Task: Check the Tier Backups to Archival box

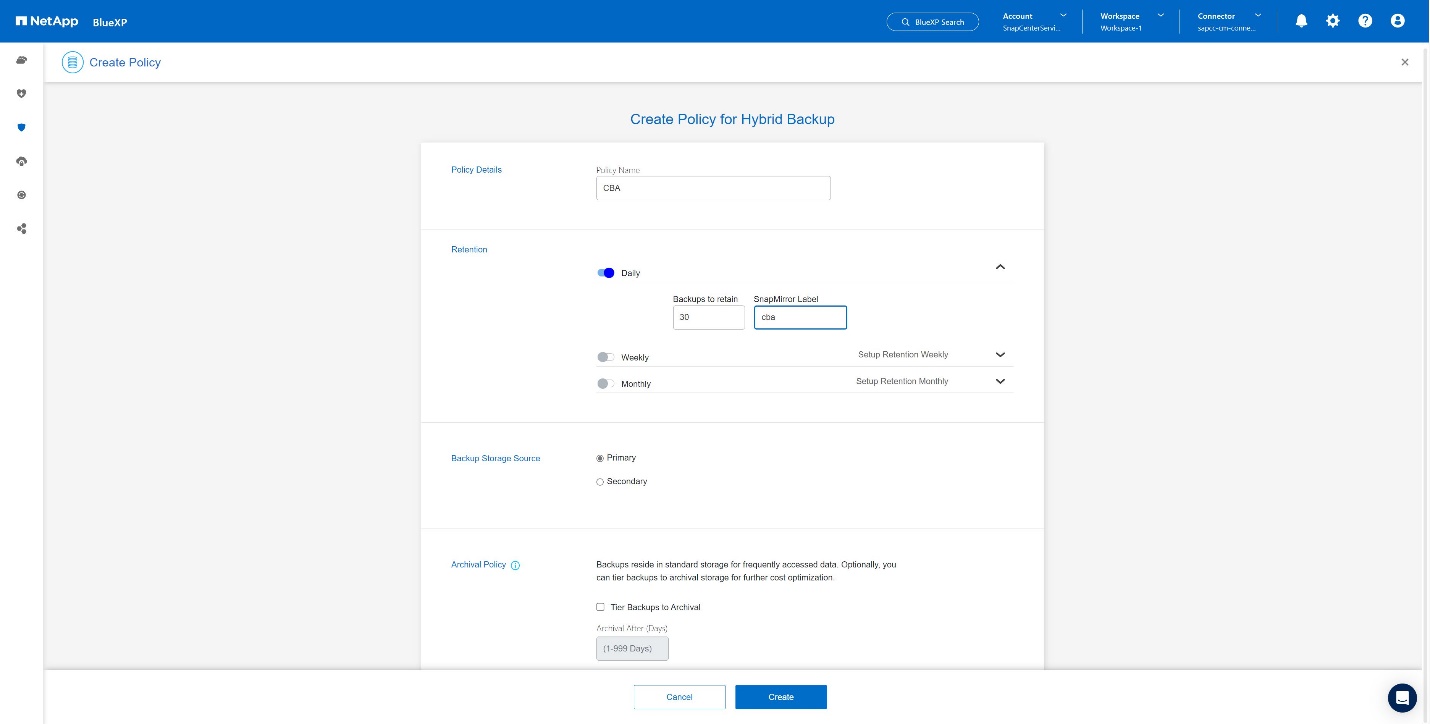Action: (x=601, y=607)
